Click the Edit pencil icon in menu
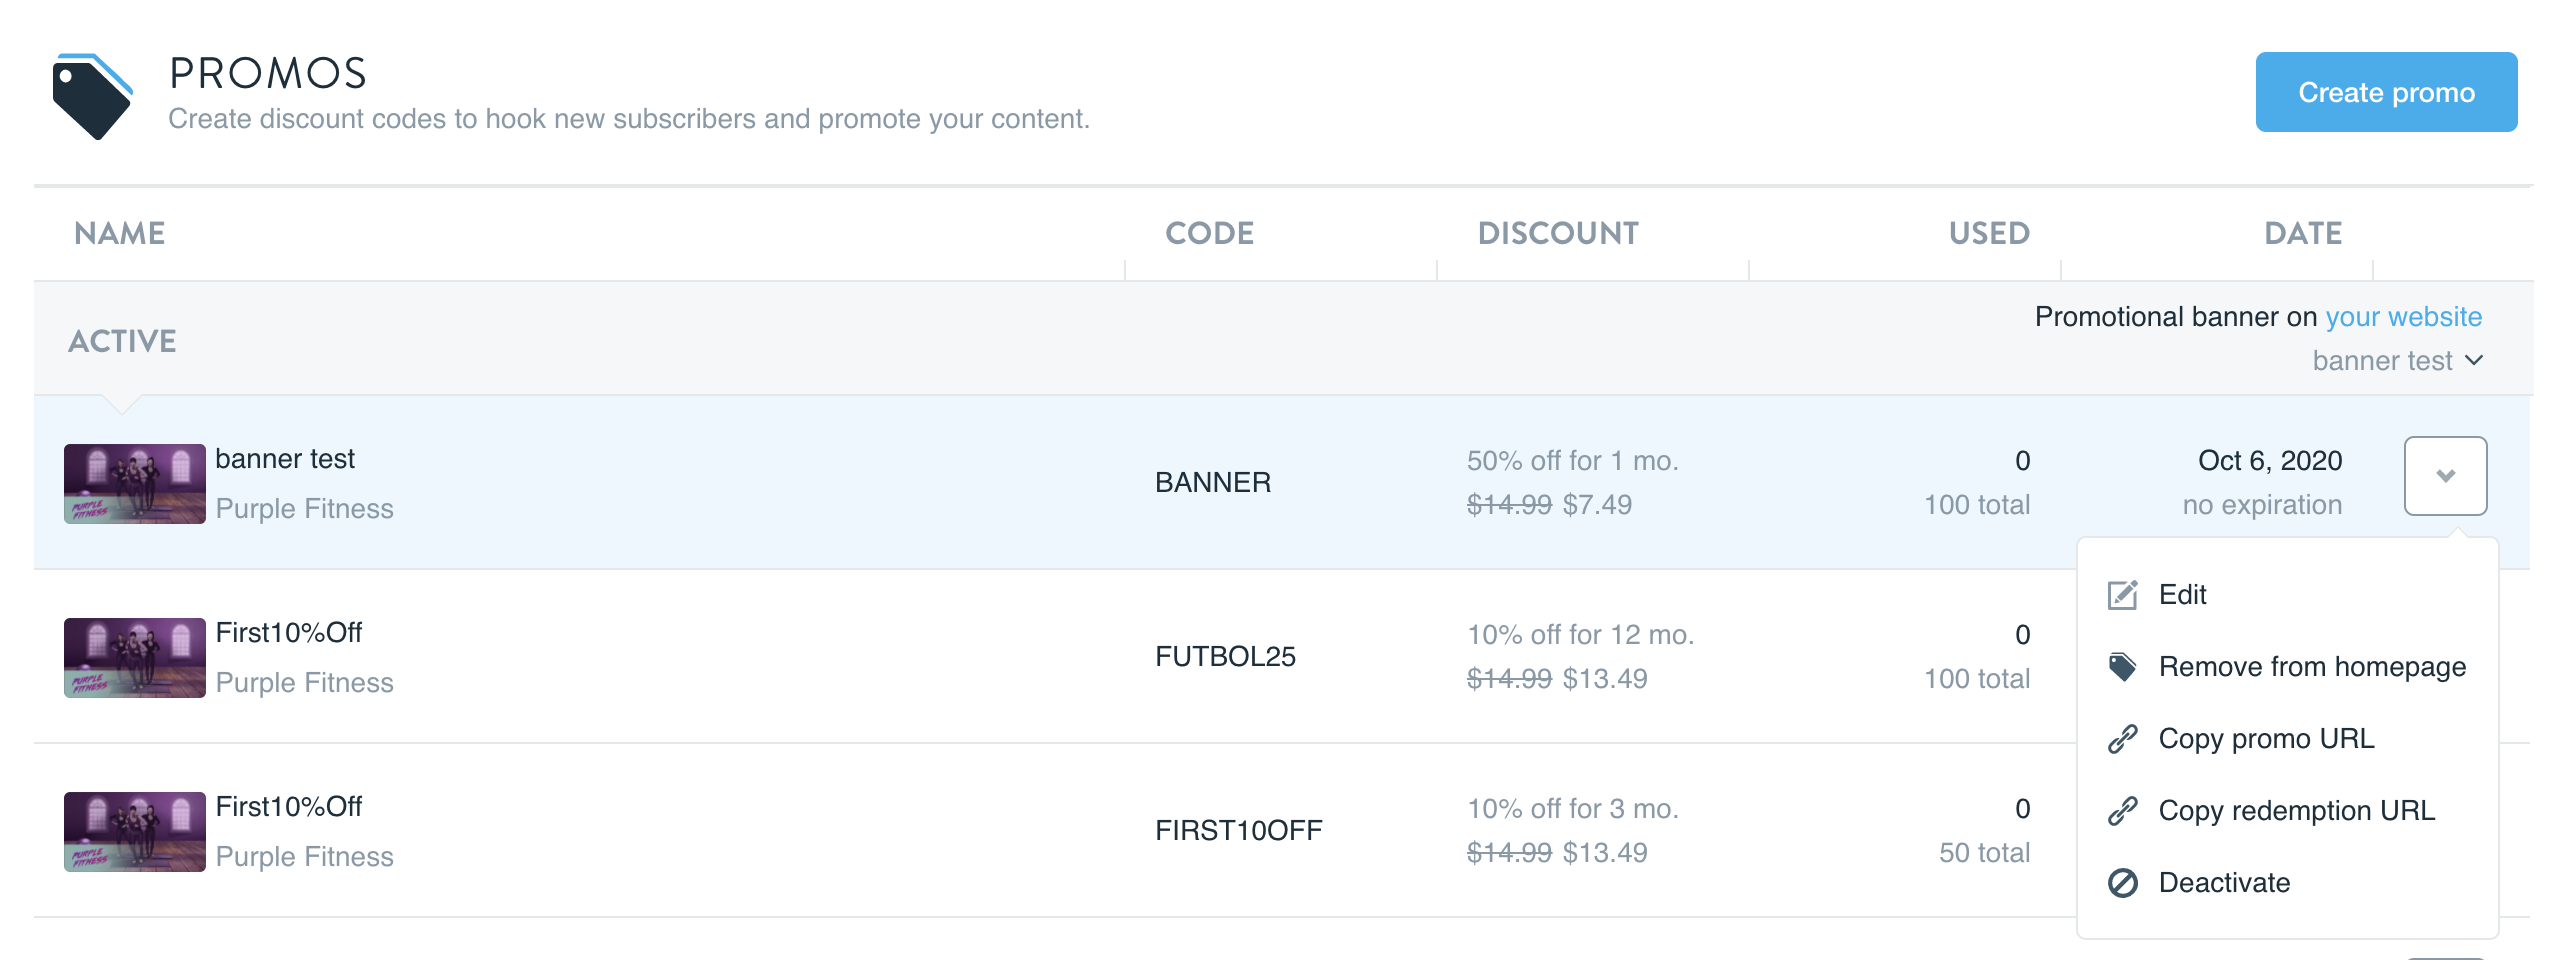Screen dimensions: 2554x960 (x=2122, y=595)
